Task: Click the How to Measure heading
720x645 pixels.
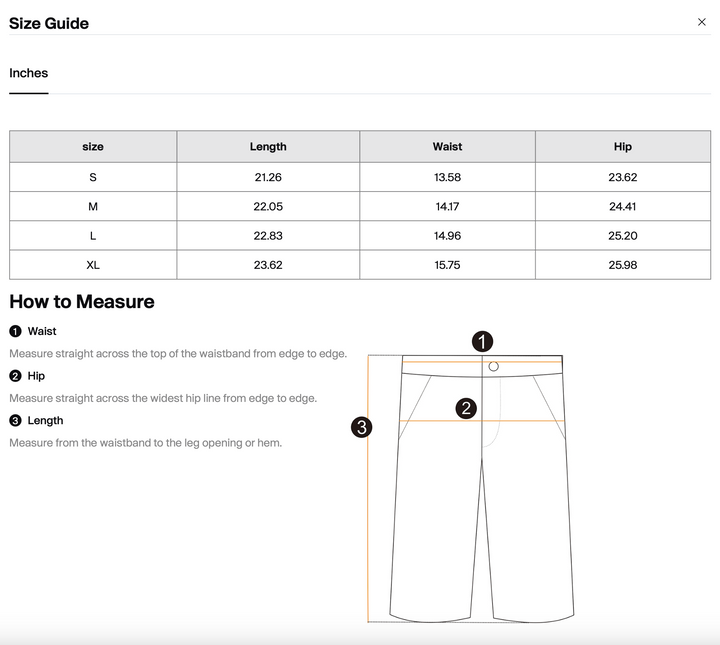Action: tap(82, 302)
